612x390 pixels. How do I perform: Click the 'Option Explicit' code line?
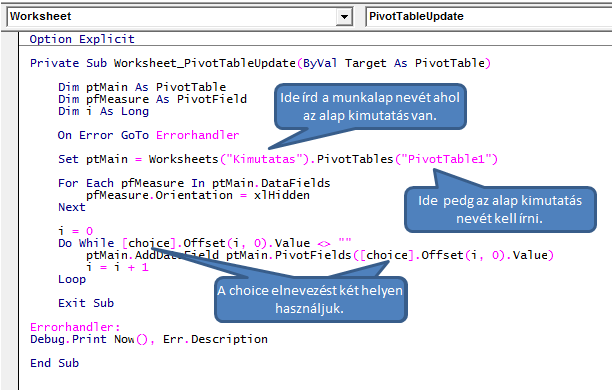point(82,39)
